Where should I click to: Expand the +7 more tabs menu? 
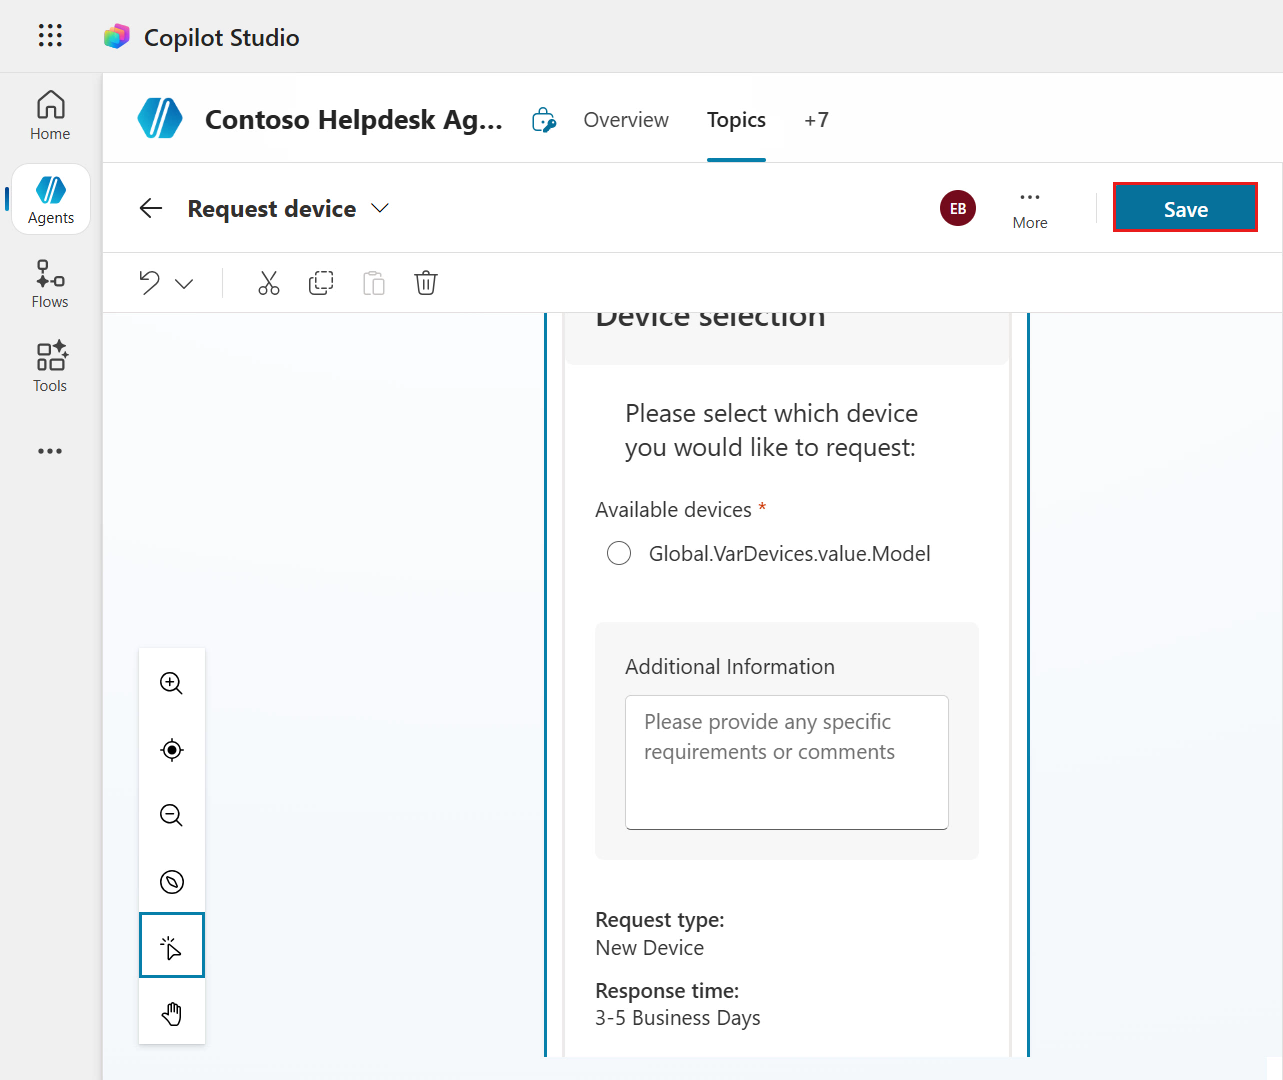(816, 120)
